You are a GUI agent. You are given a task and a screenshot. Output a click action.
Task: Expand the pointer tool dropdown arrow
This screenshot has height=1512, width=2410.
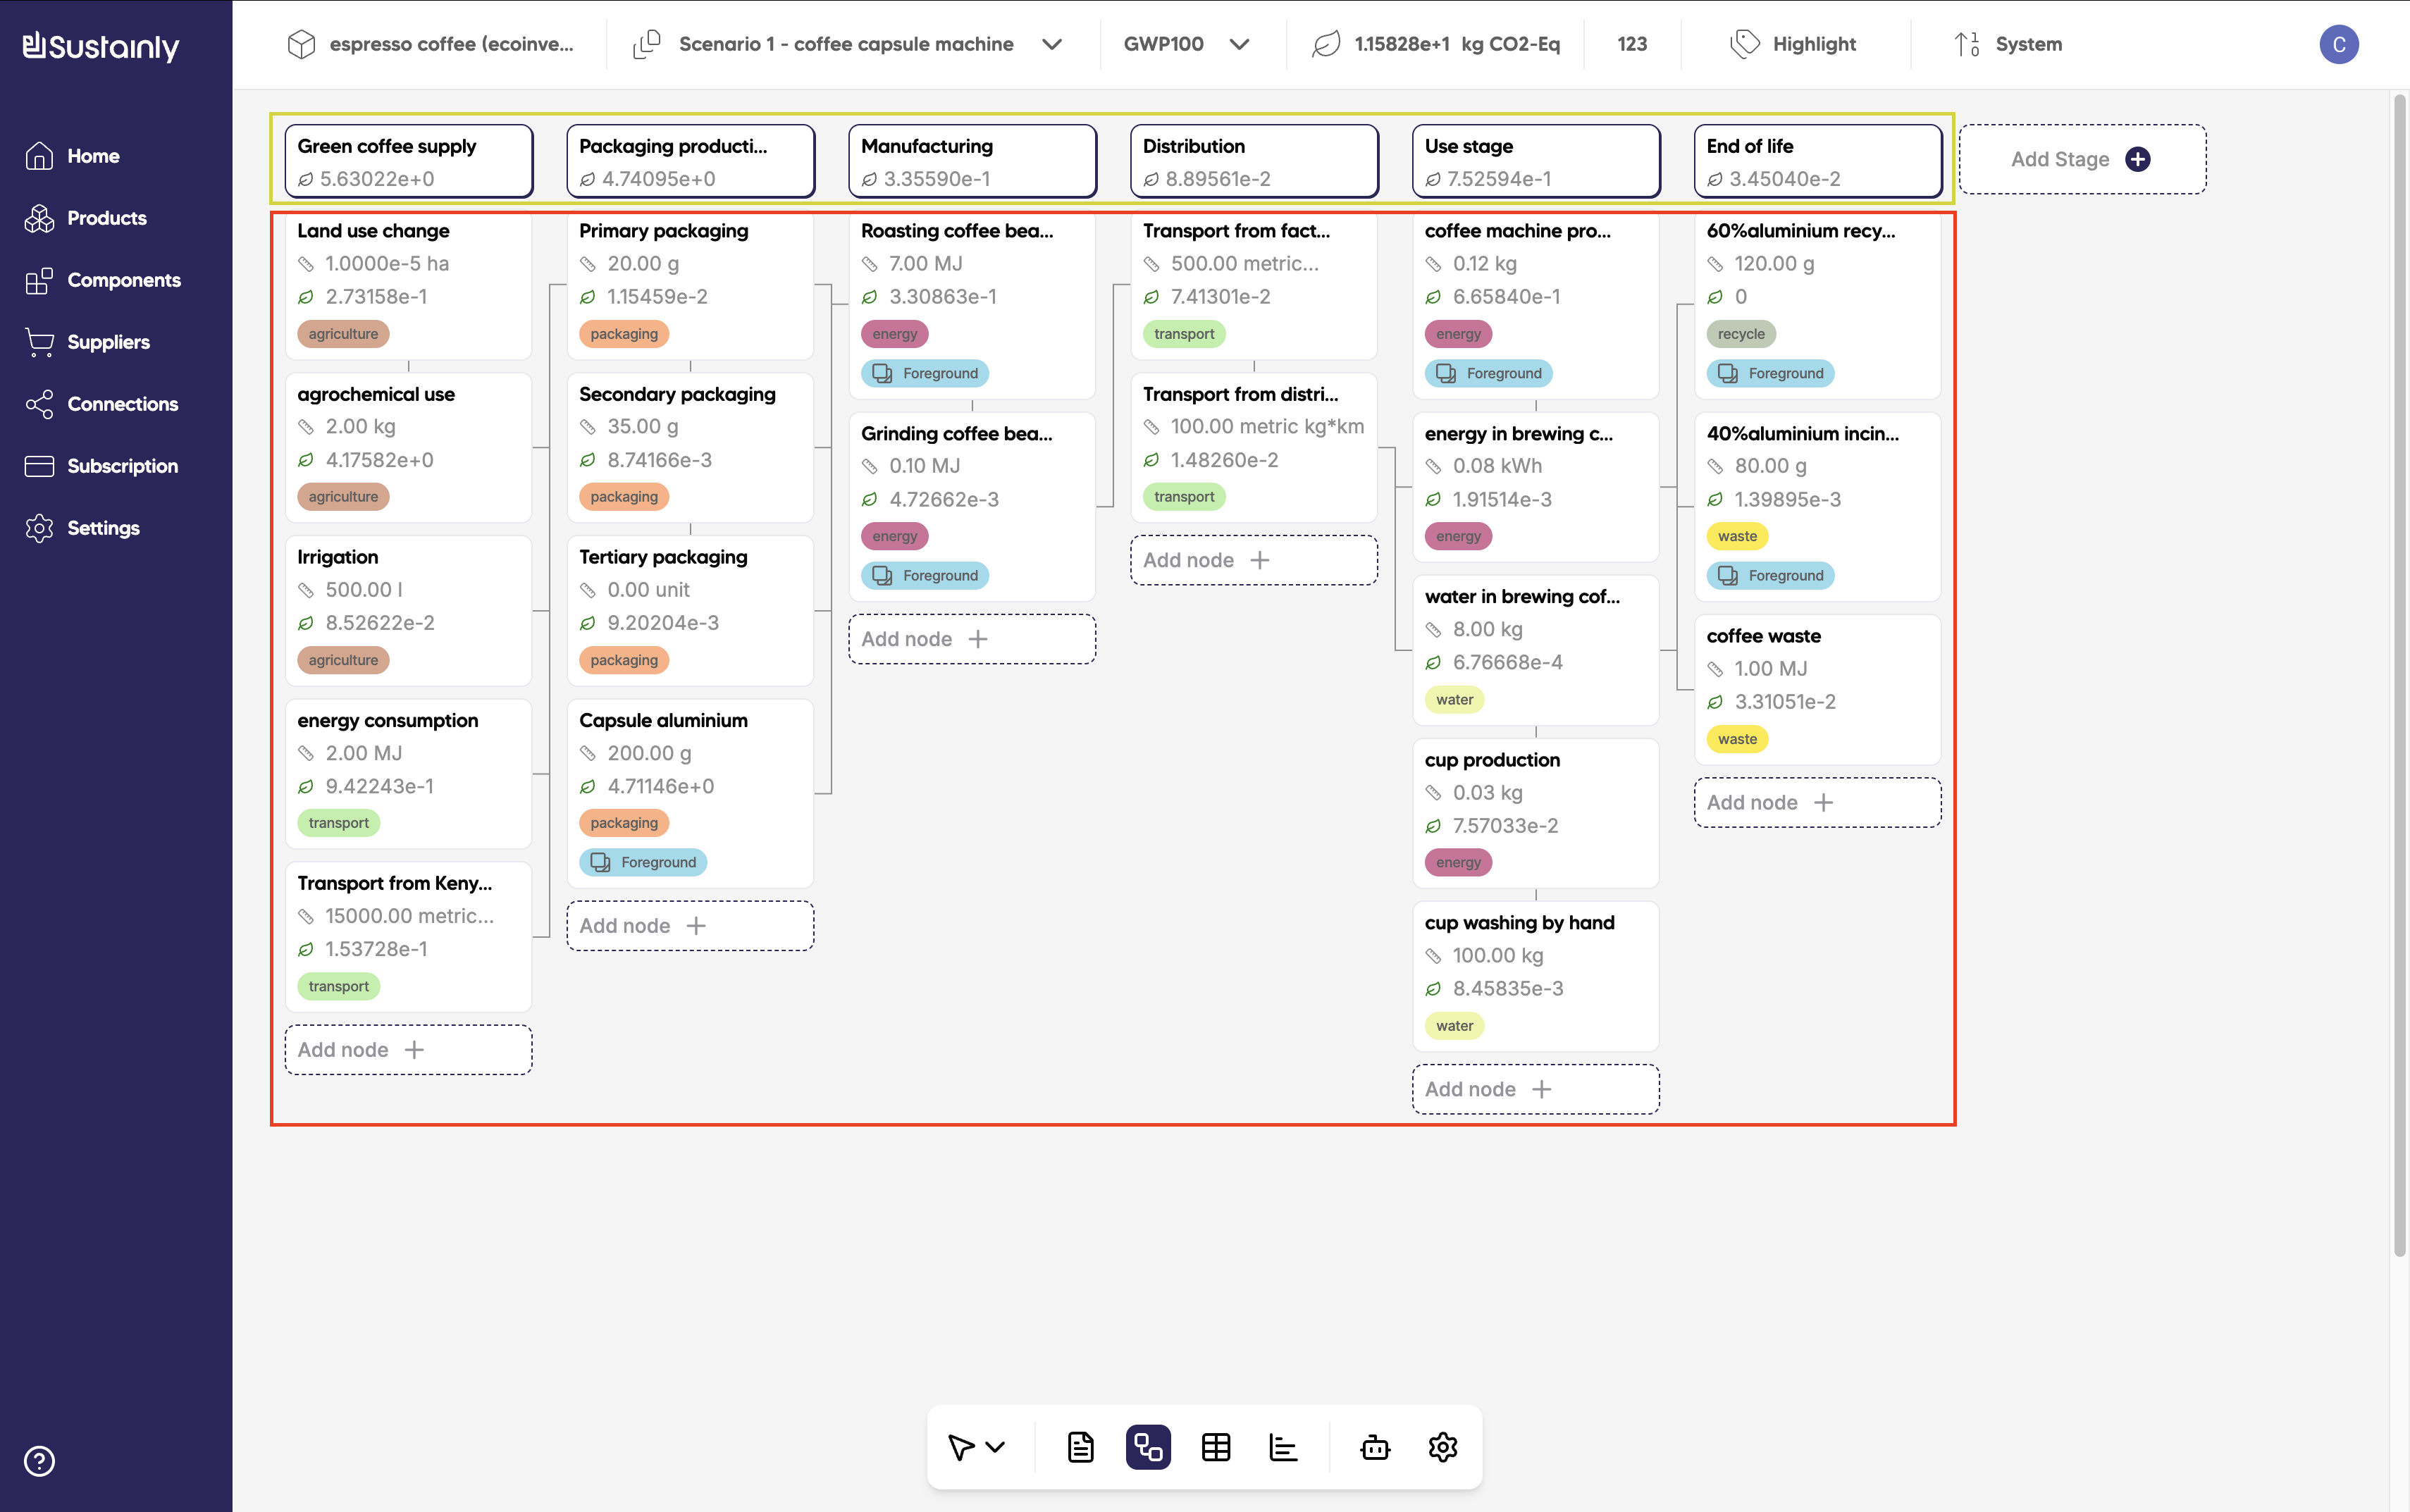pos(995,1447)
